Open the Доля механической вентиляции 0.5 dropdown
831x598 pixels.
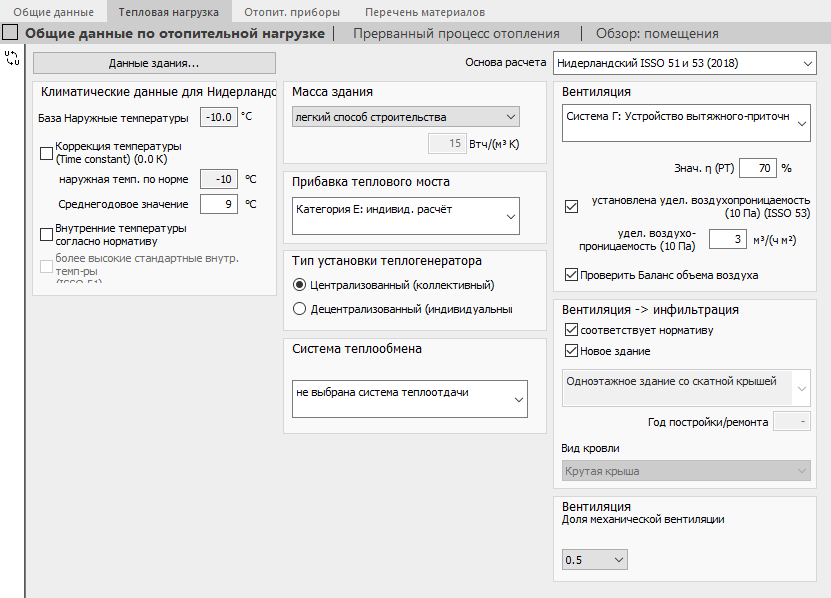(595, 559)
